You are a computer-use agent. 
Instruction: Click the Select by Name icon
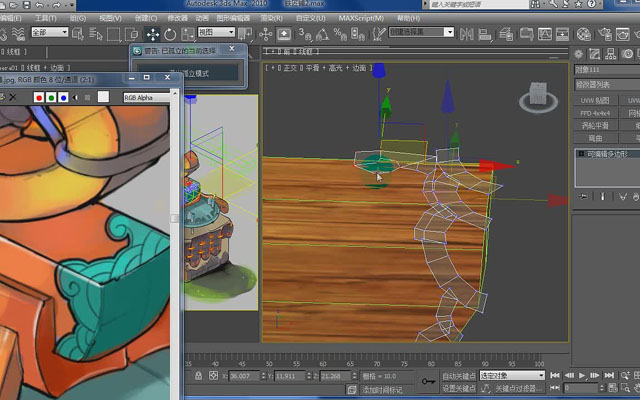pos(96,34)
